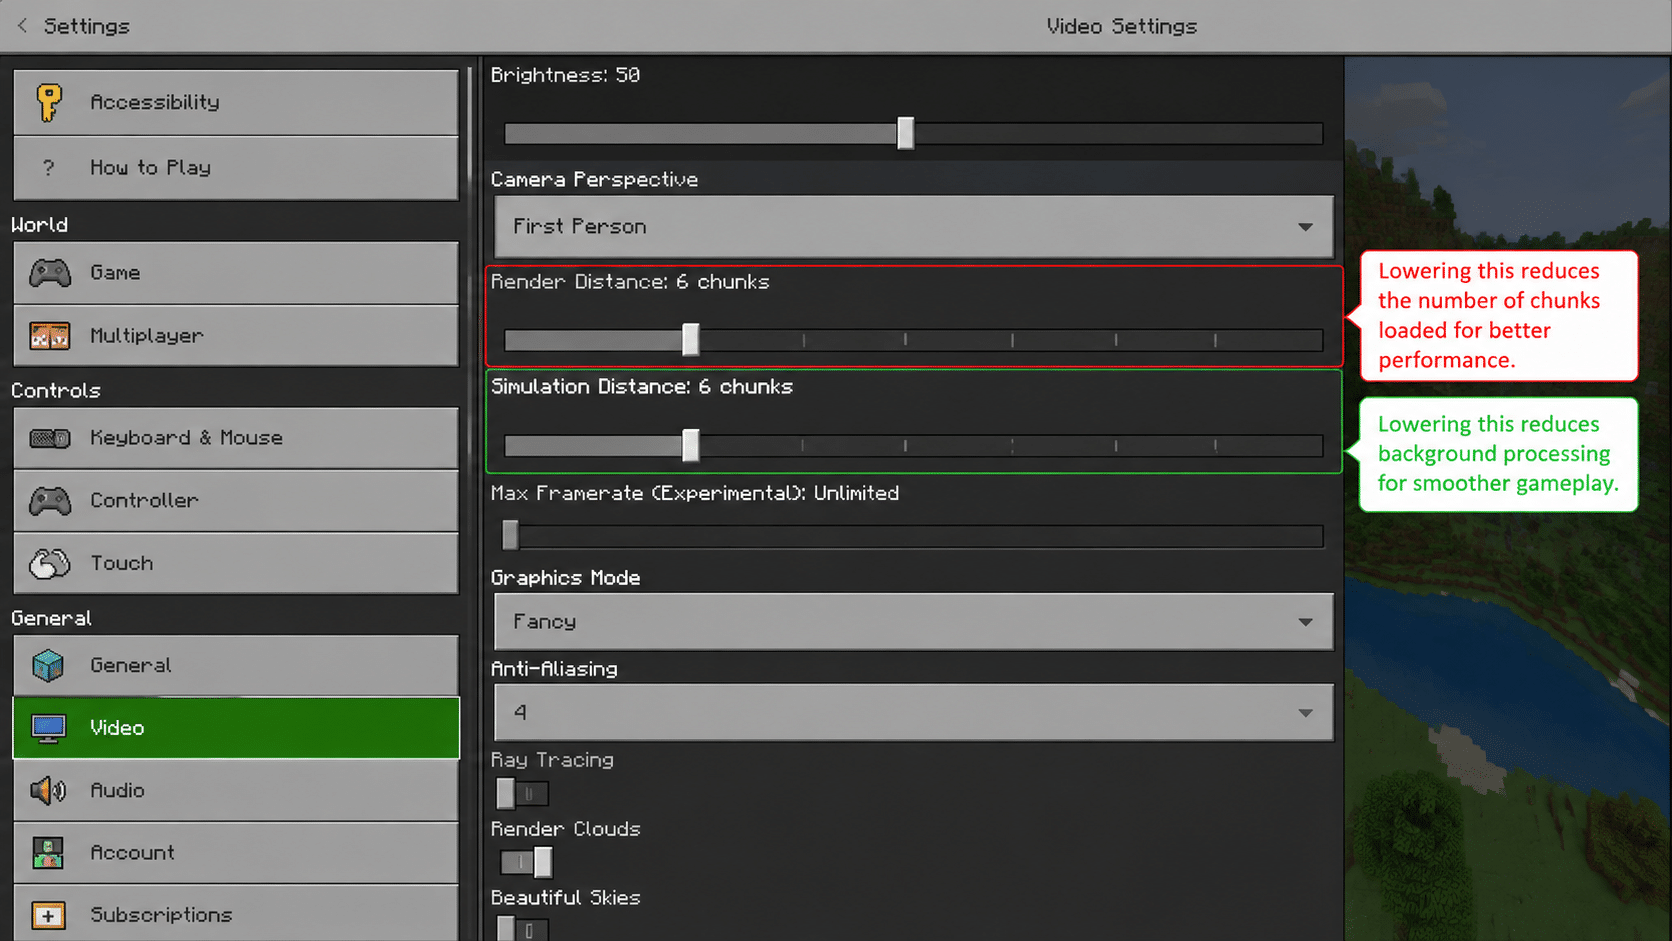Select the Video settings tab
This screenshot has width=1672, height=941.
tap(236, 729)
